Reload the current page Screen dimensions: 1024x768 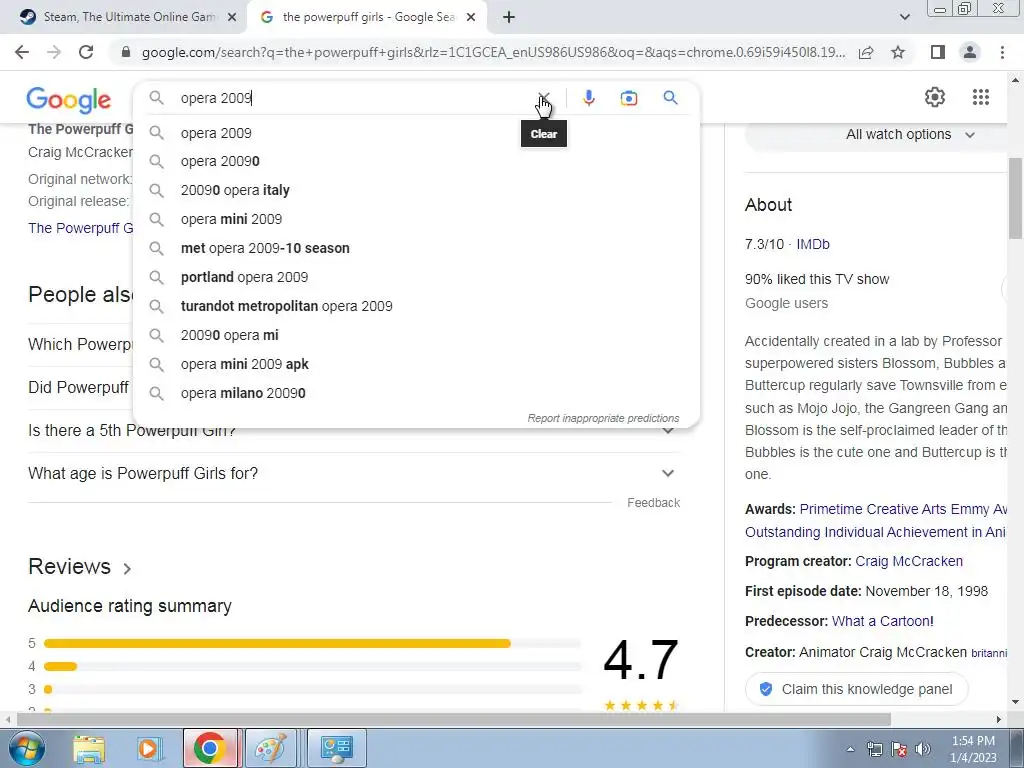[x=86, y=52]
